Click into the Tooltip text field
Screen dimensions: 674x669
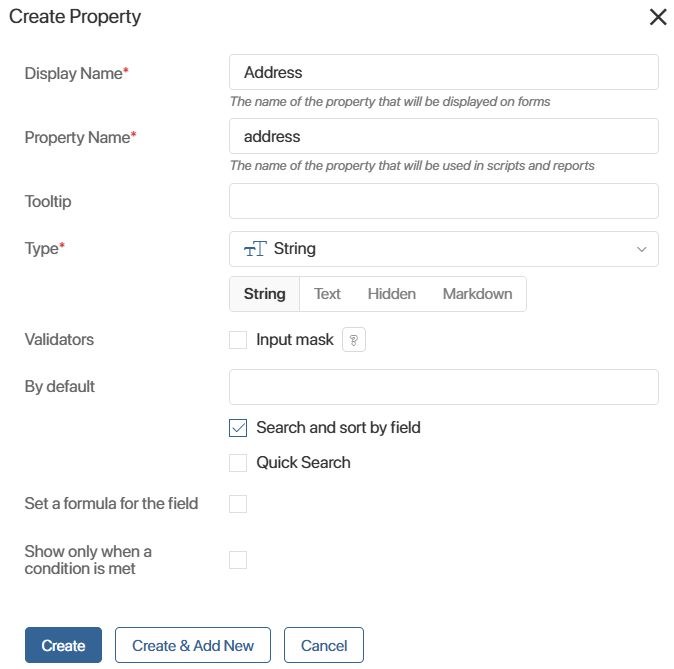coord(444,201)
